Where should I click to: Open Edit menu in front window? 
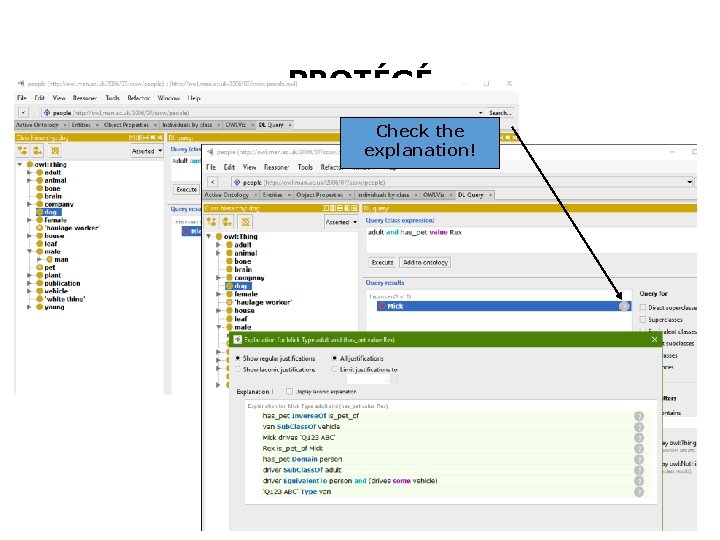pos(229,167)
